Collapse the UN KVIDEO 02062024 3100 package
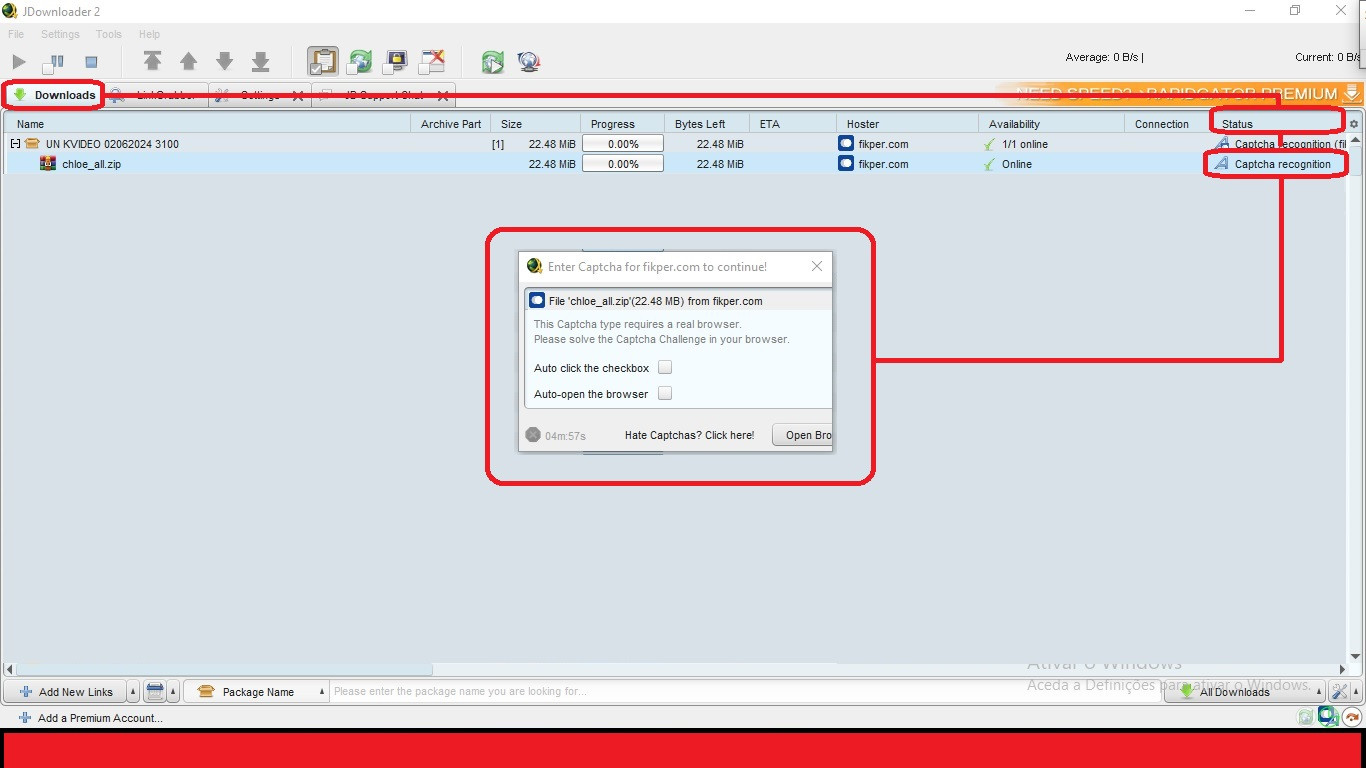 15,144
